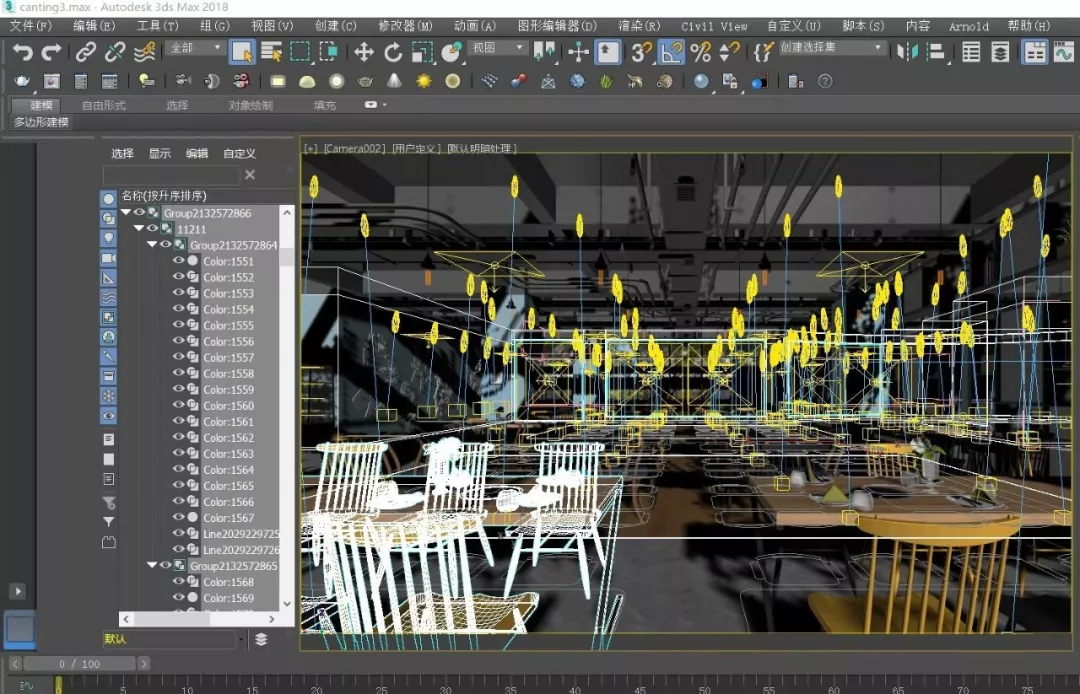The width and height of the screenshot is (1080, 694).
Task: Toggle the Display Lights bulb filter icon
Action: (108, 238)
